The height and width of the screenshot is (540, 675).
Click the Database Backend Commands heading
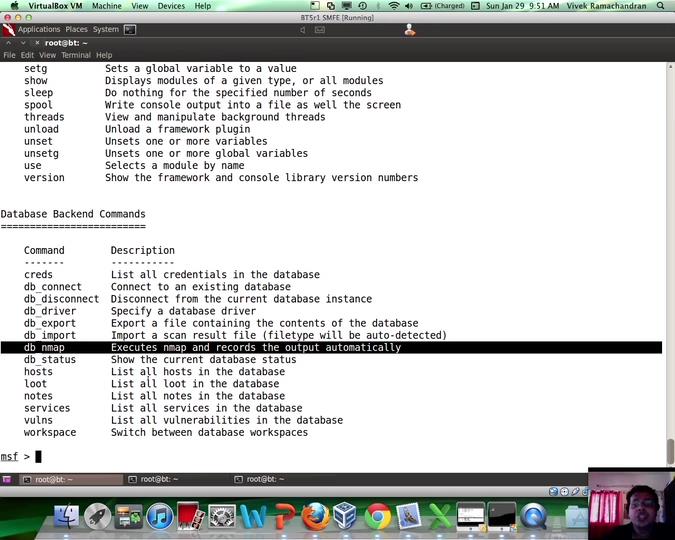click(73, 214)
